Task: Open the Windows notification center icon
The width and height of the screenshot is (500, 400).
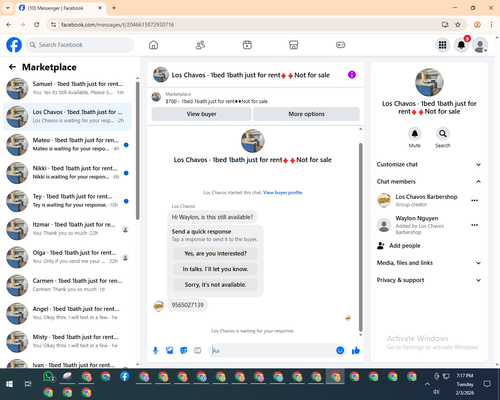Action: (x=487, y=384)
